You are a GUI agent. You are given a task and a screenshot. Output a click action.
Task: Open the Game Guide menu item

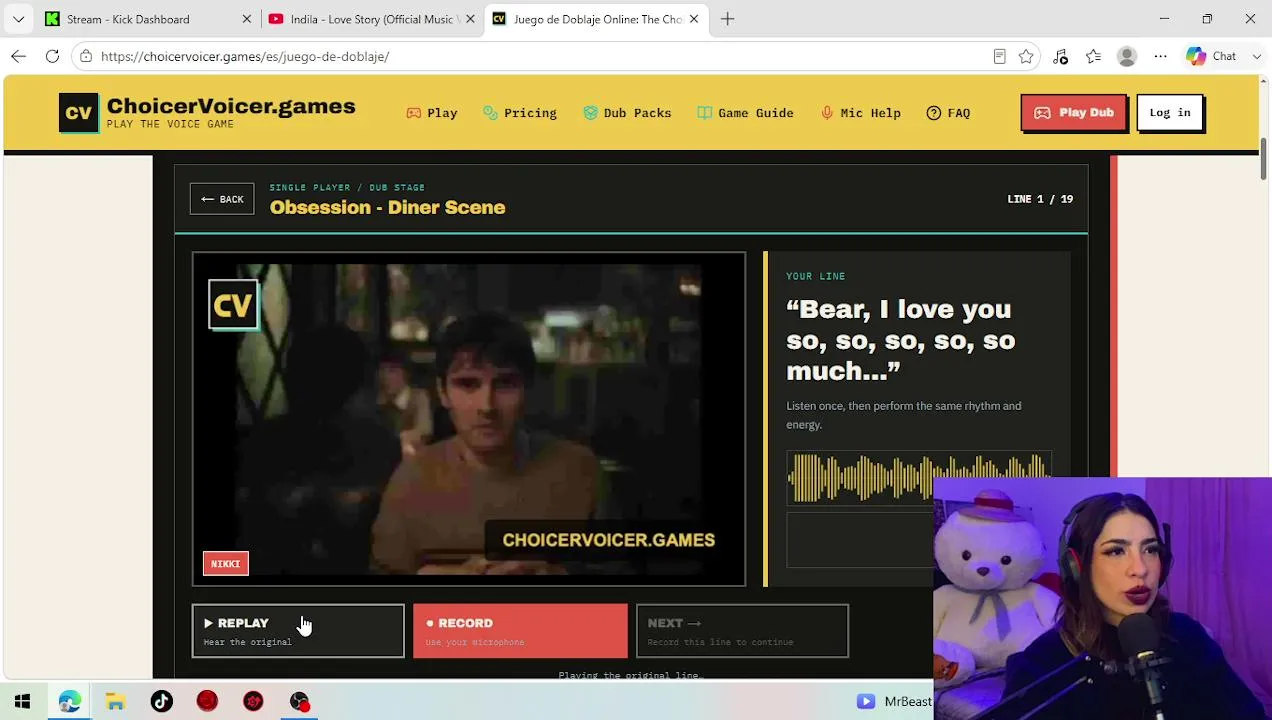click(x=746, y=113)
